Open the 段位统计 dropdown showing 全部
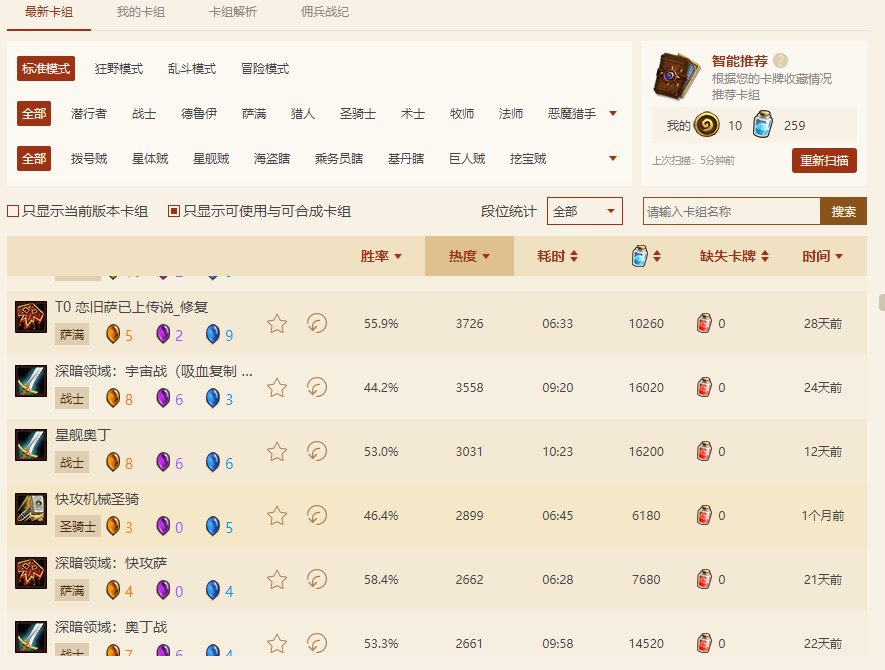Viewport: 885px width, 670px height. [584, 212]
